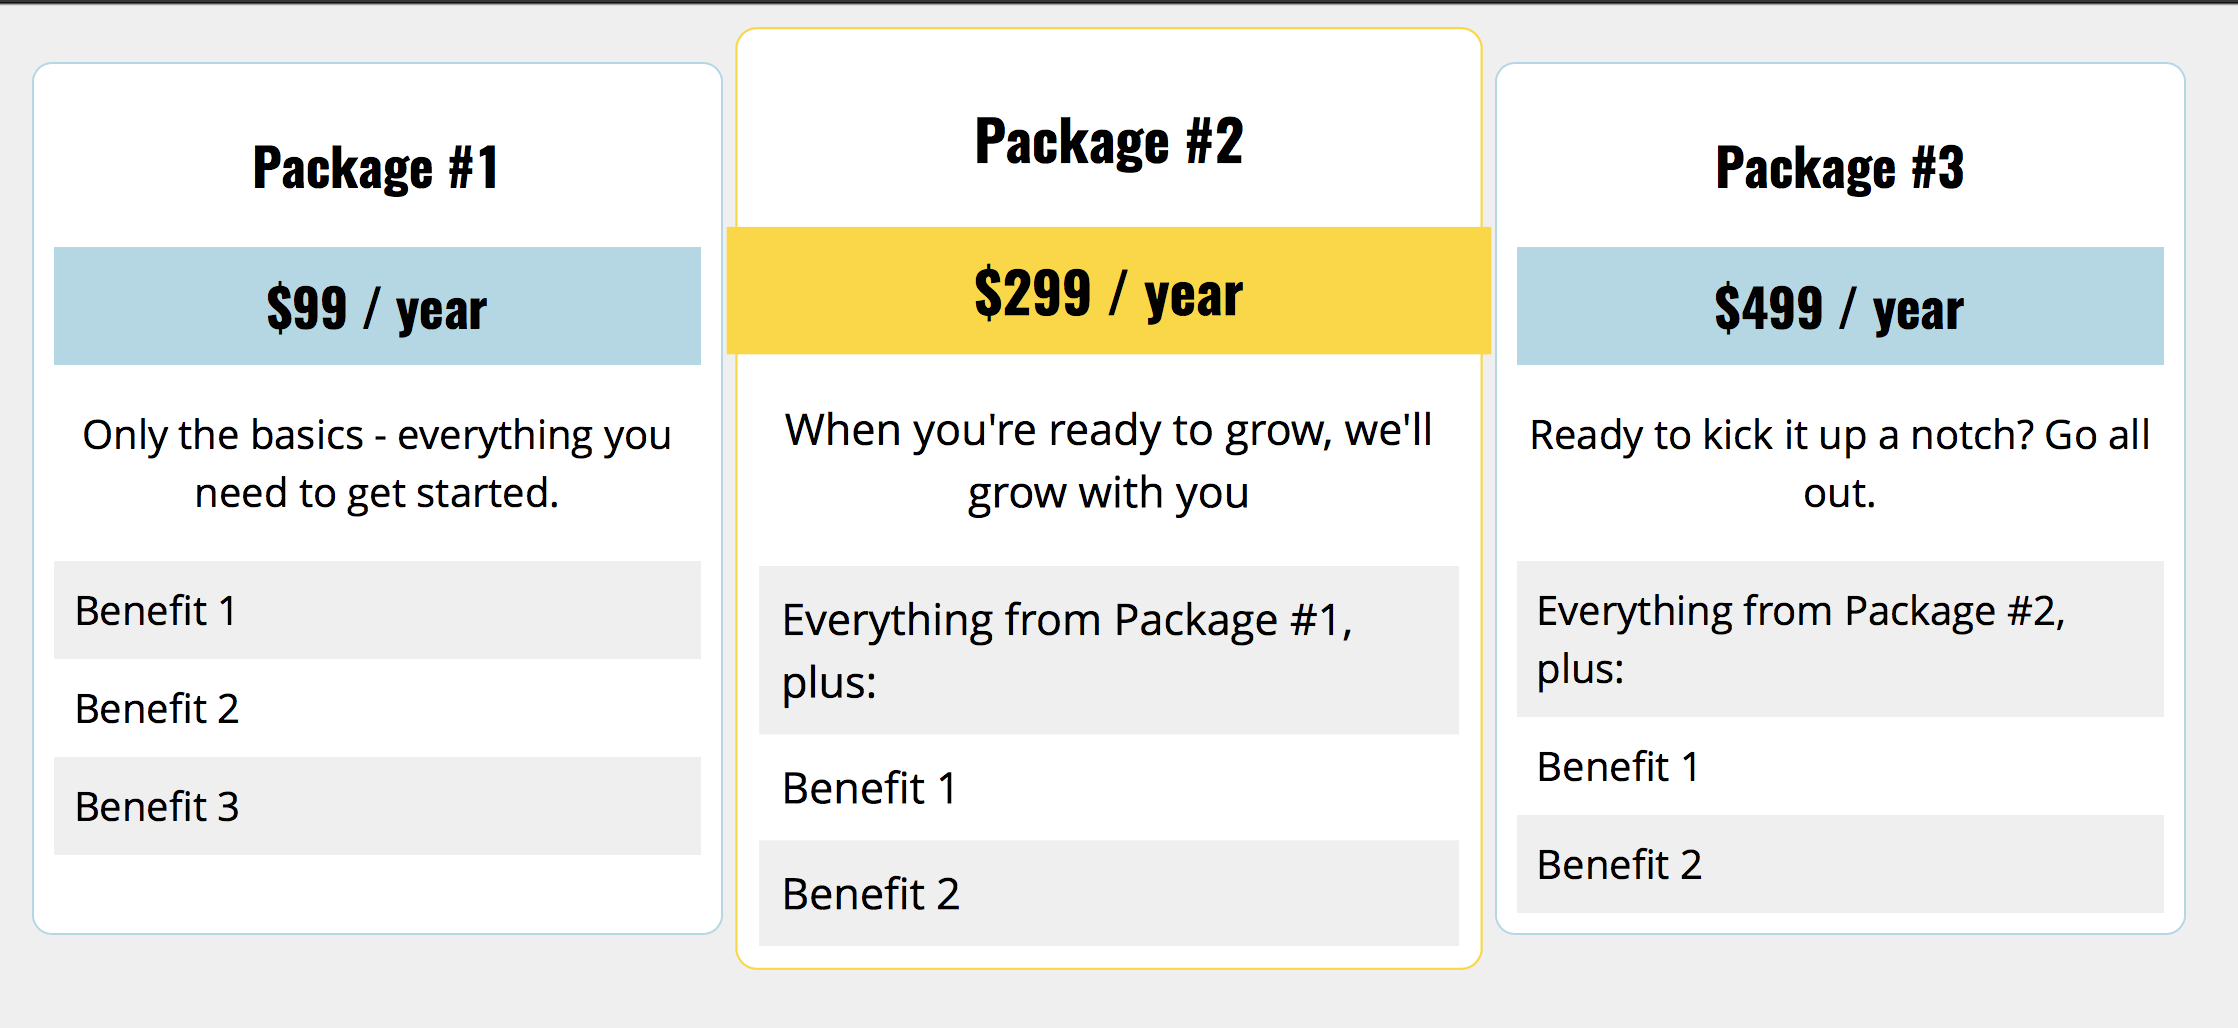This screenshot has width=2238, height=1028.
Task: Select the $499 / year price banner
Action: (x=1839, y=307)
